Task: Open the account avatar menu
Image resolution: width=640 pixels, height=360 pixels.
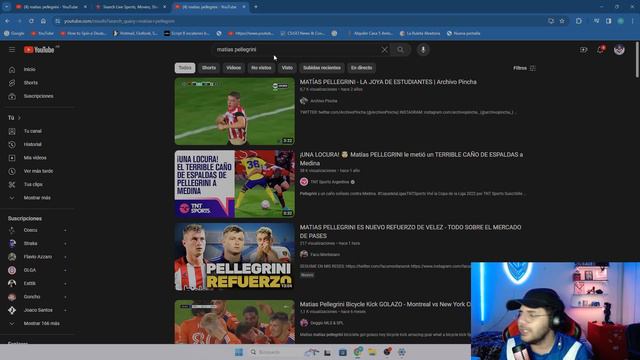Action: click(619, 50)
